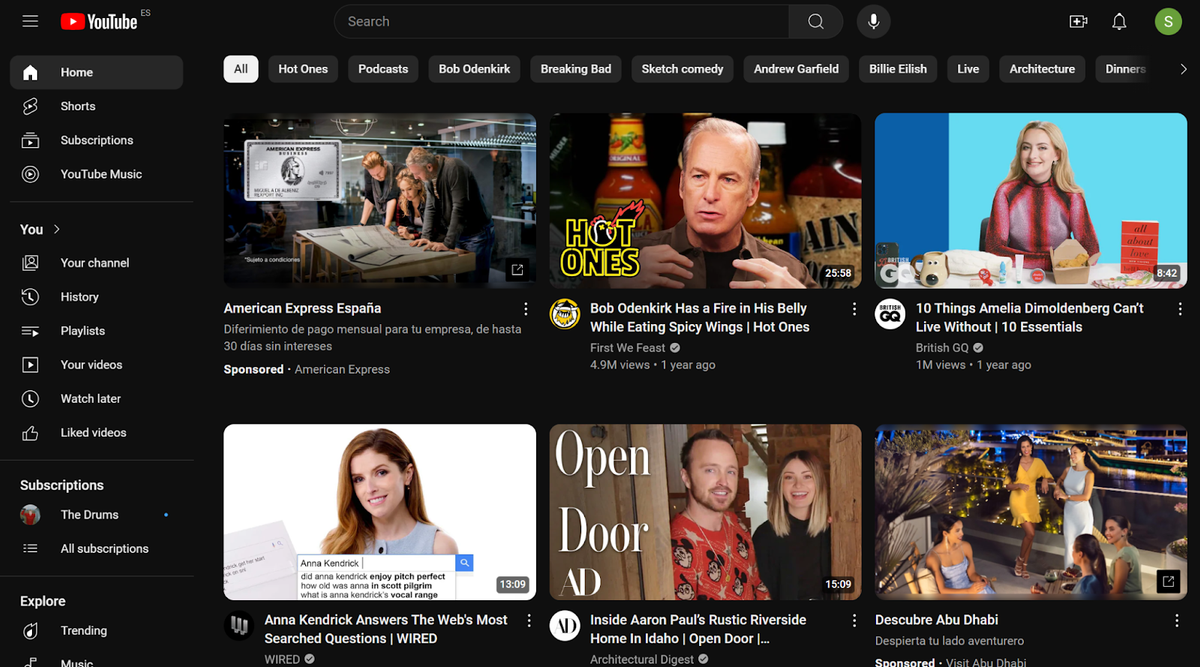1200x667 pixels.
Task: Click into the Search input field
Action: click(561, 21)
